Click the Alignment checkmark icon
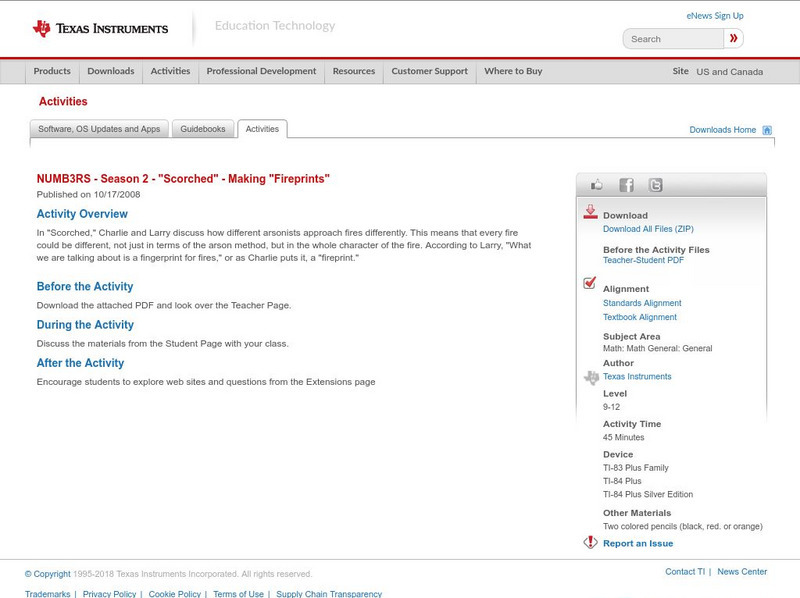 coord(588,284)
